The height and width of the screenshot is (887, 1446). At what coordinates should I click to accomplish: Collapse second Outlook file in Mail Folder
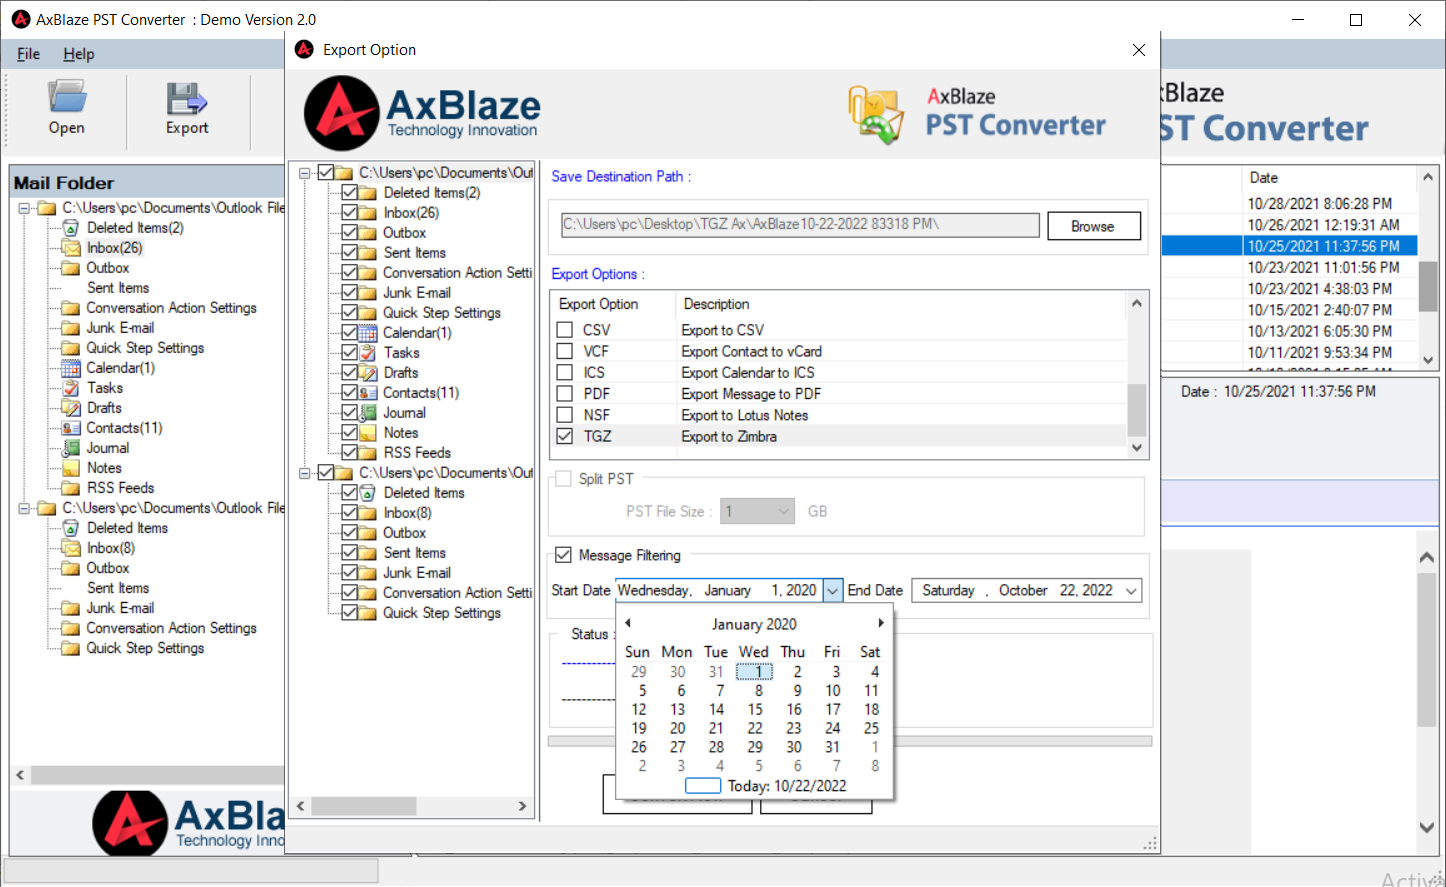[x=24, y=508]
